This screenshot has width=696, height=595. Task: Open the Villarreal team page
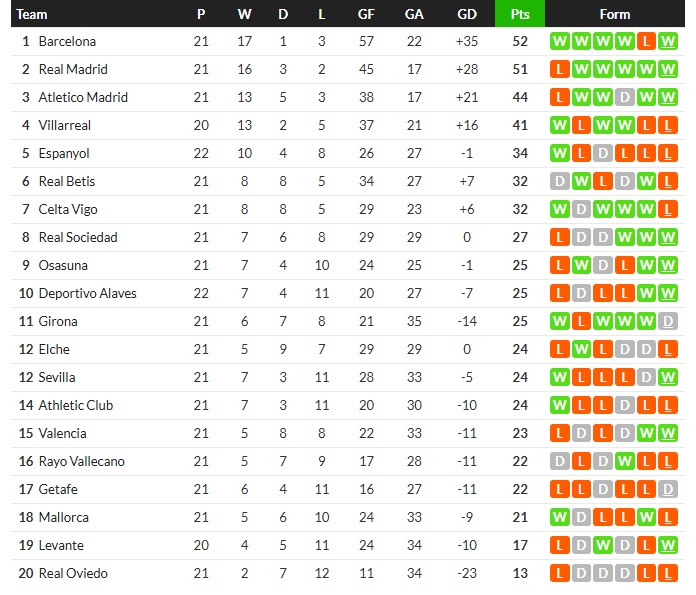64,126
